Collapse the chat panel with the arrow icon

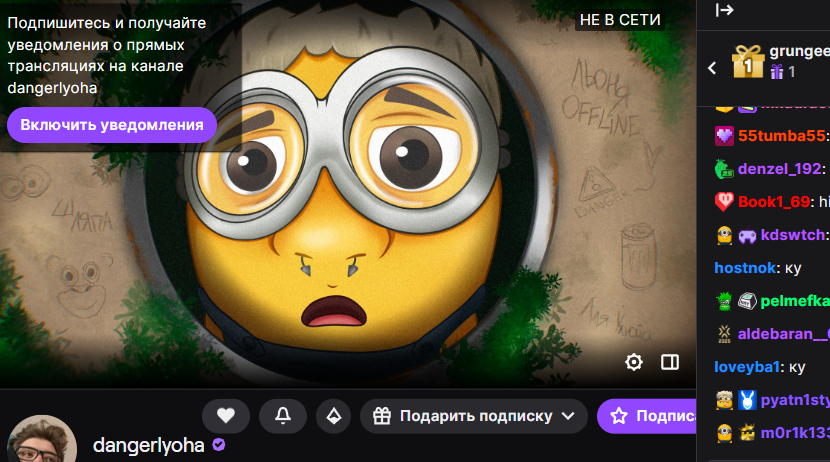[x=724, y=10]
